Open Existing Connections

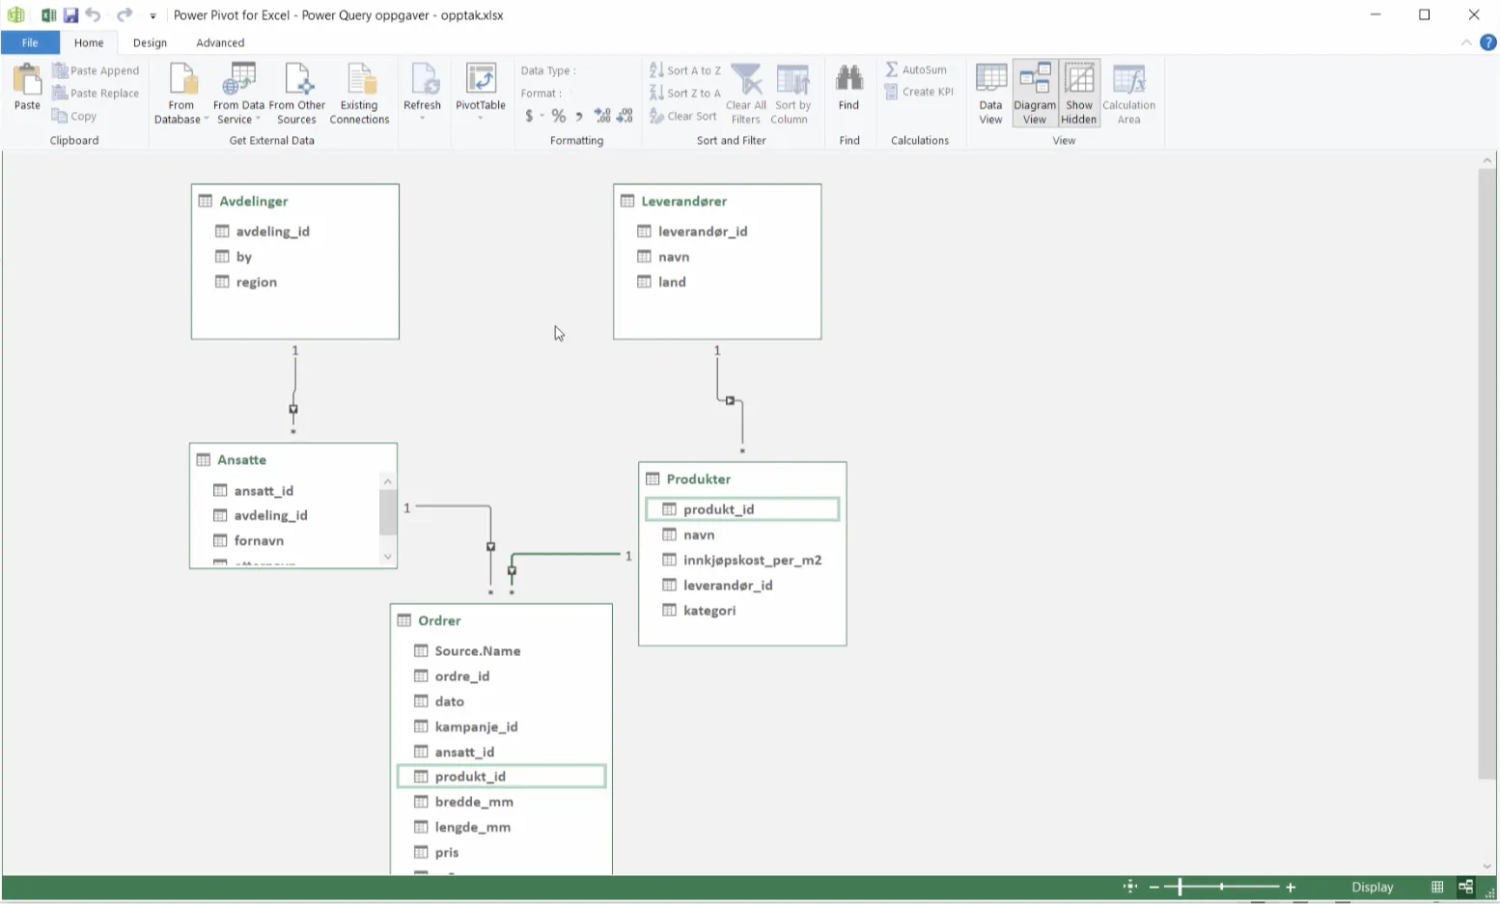tap(359, 93)
